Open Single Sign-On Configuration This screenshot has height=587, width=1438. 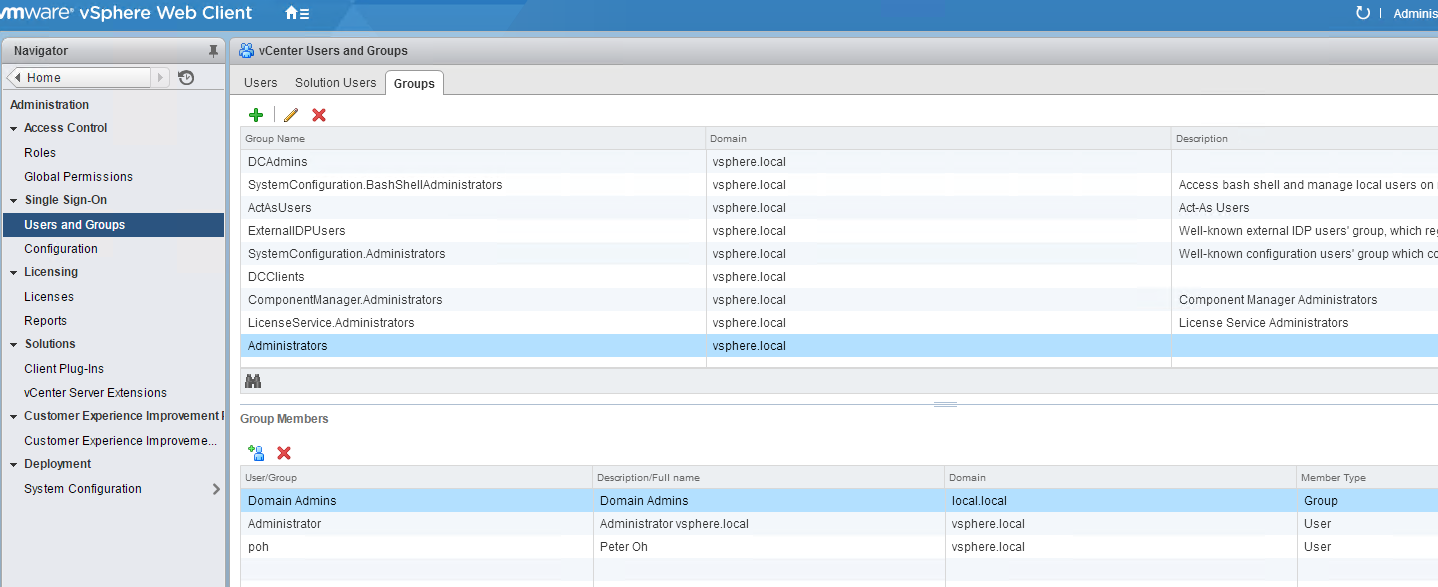coord(61,249)
